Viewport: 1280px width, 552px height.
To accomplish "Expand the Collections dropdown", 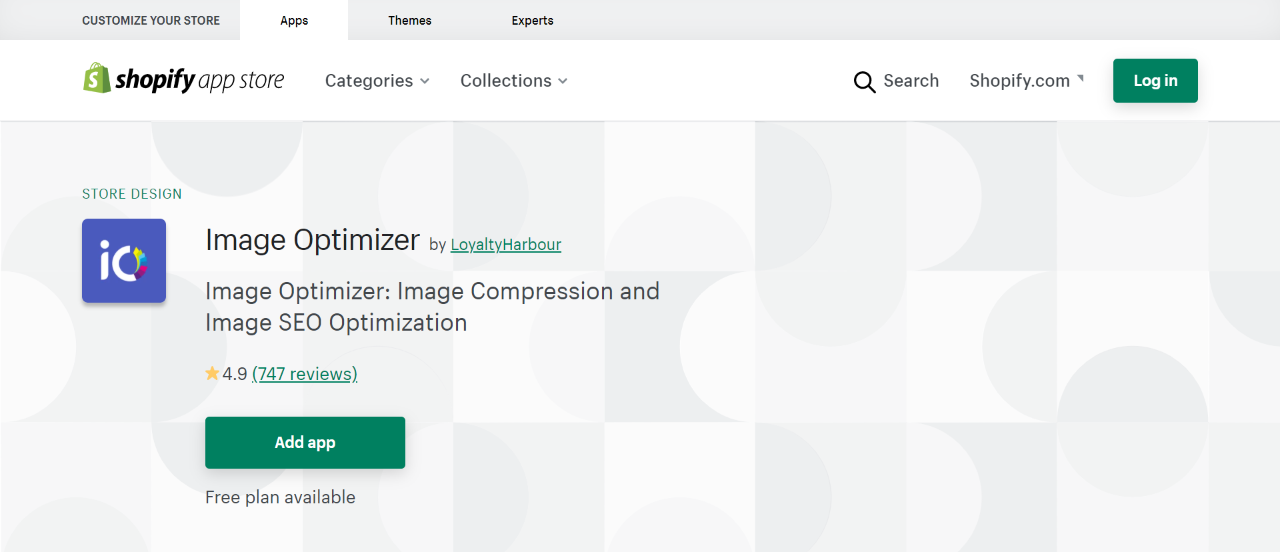I will [x=514, y=81].
